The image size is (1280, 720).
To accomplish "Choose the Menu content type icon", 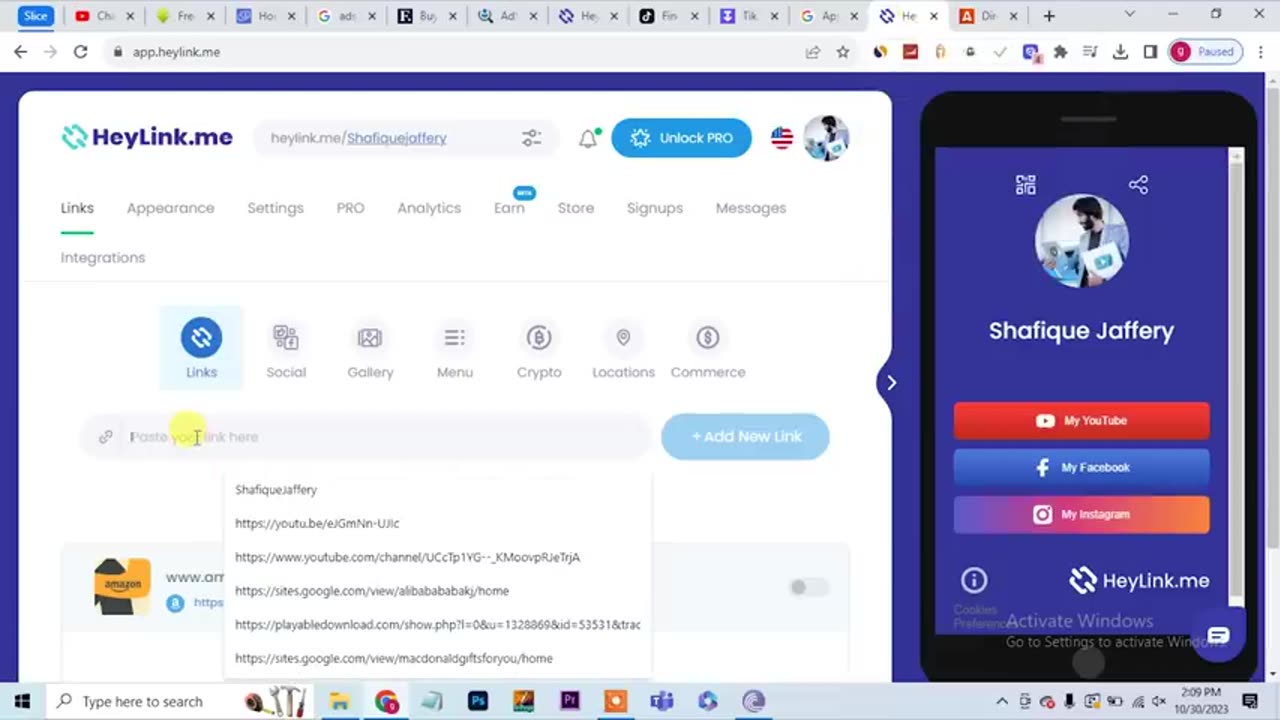I will (455, 338).
